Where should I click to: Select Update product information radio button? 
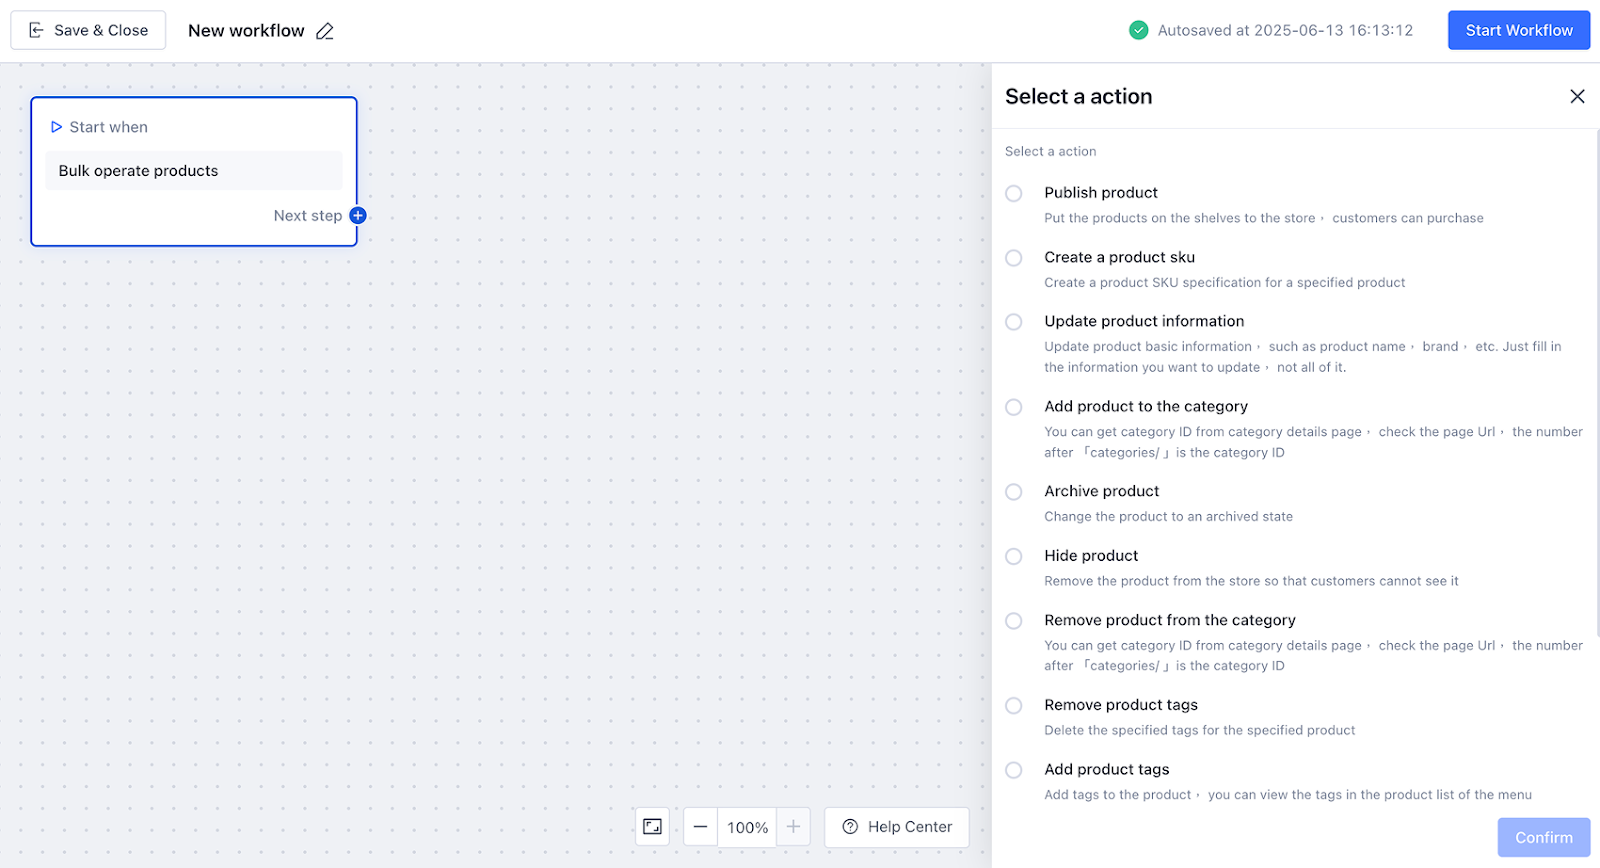[1014, 322]
